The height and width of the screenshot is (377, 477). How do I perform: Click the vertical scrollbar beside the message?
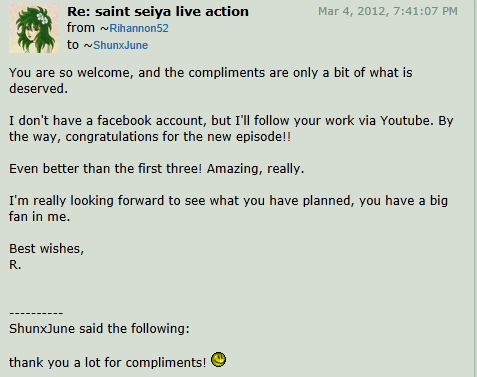click(x=475, y=188)
